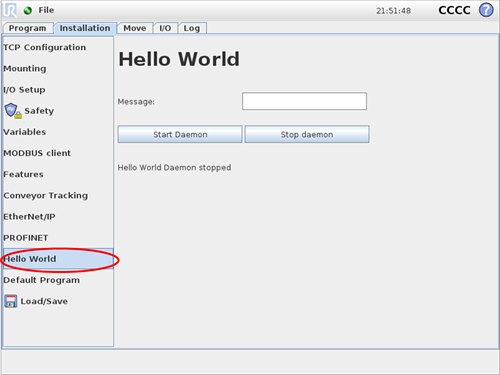Open the File menu
Image resolution: width=500 pixels, height=375 pixels.
click(46, 10)
